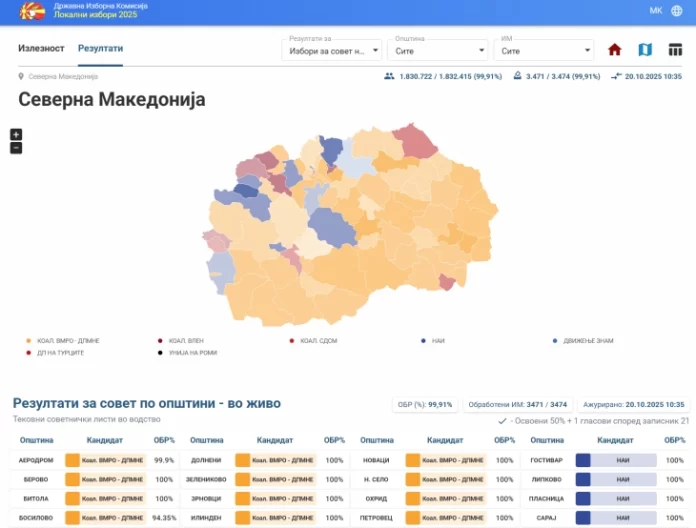Click the ГОСТИВАР municipality row
The width and height of the screenshot is (696, 528).
coord(546,460)
